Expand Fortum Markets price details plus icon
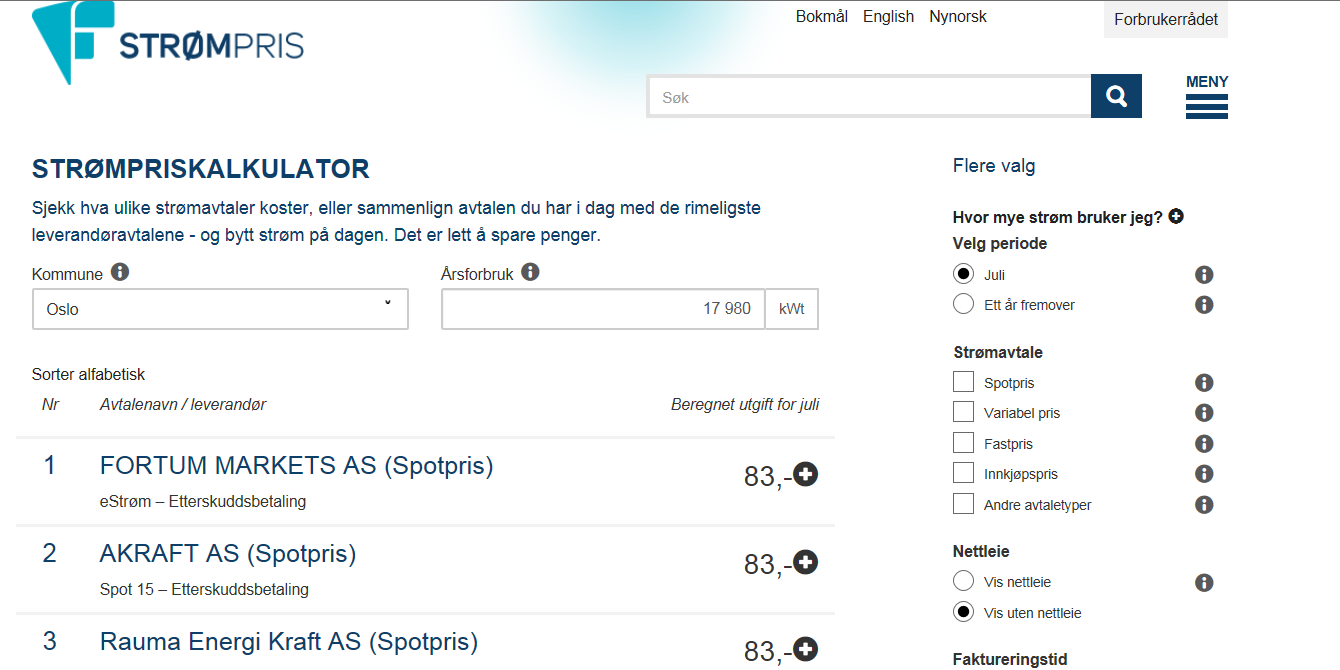This screenshot has height=670, width=1340. tap(806, 475)
